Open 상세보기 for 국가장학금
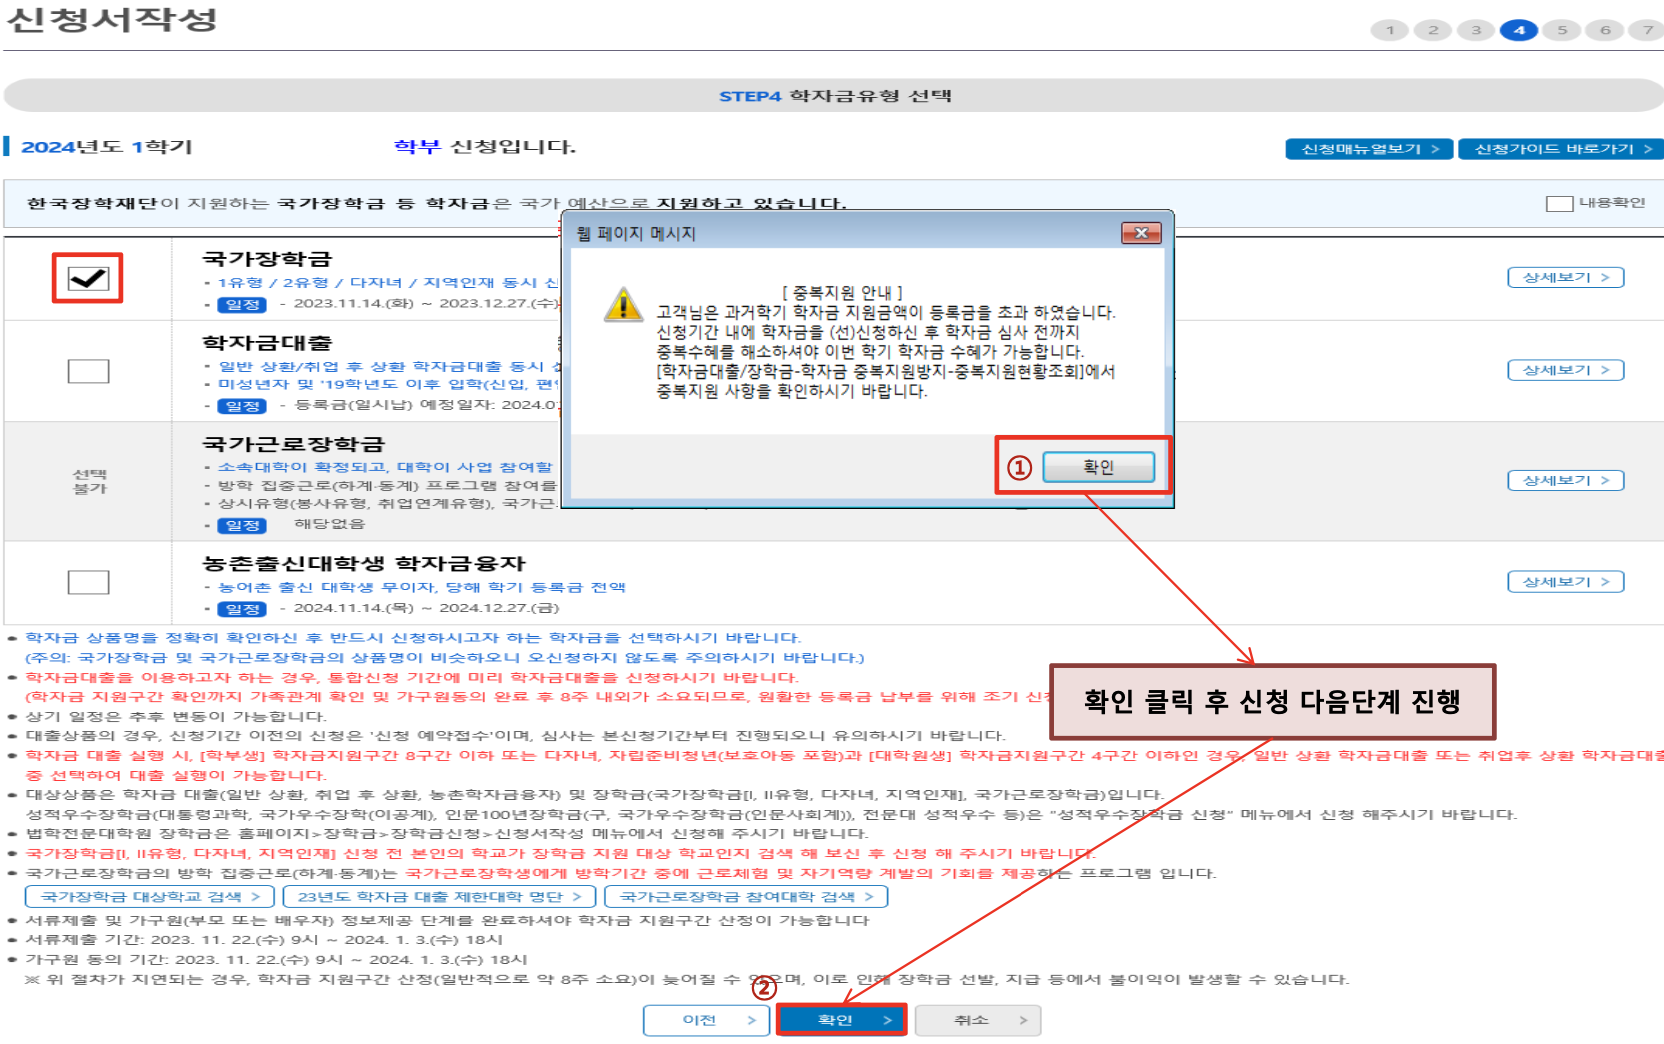 coord(1565,277)
